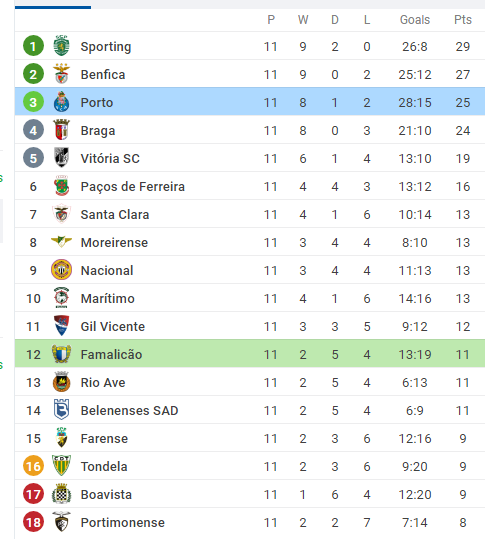The height and width of the screenshot is (539, 488).
Task: Click the Goals column header
Action: click(x=415, y=20)
